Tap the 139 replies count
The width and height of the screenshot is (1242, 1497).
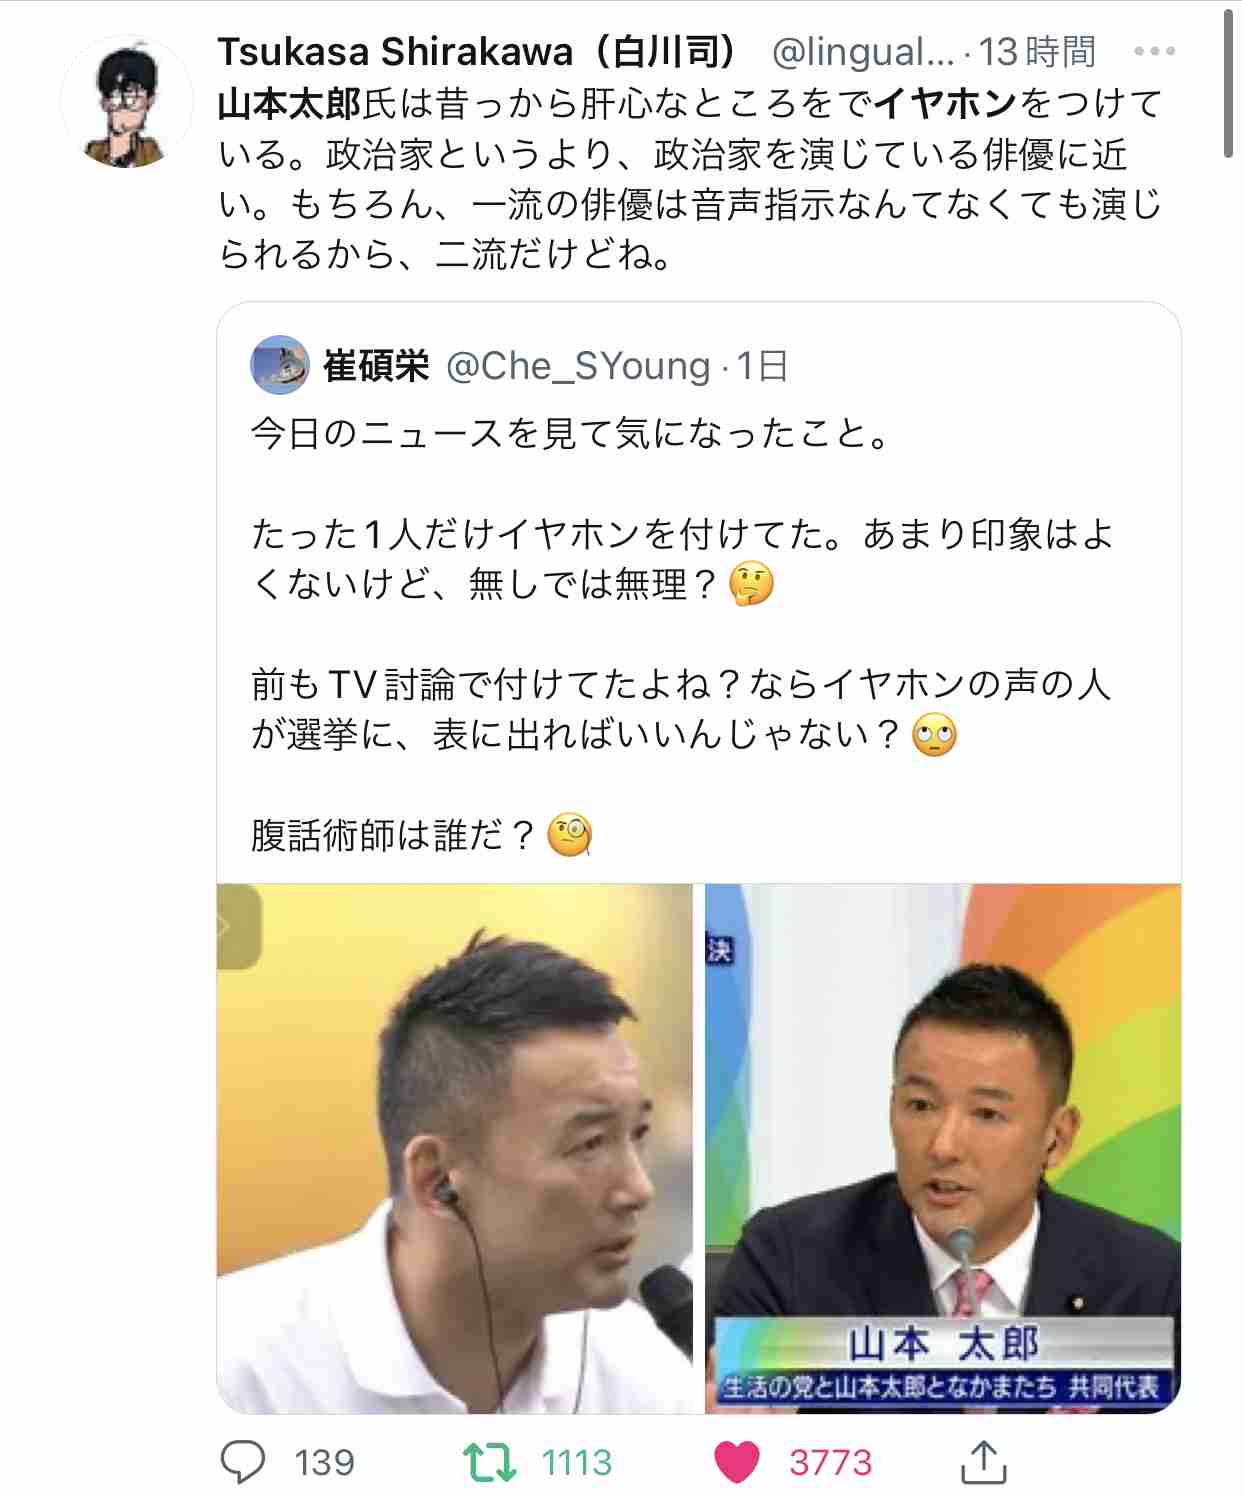coord(325,1463)
